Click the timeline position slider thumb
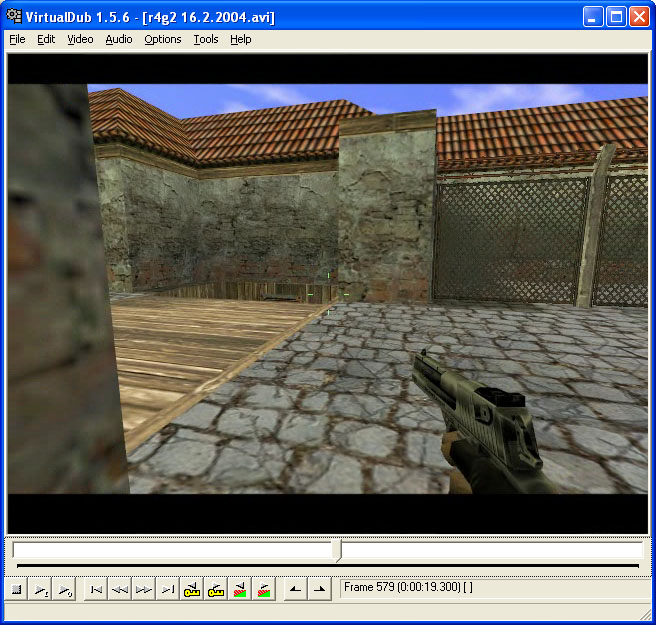This screenshot has height=625, width=656. click(x=337, y=551)
